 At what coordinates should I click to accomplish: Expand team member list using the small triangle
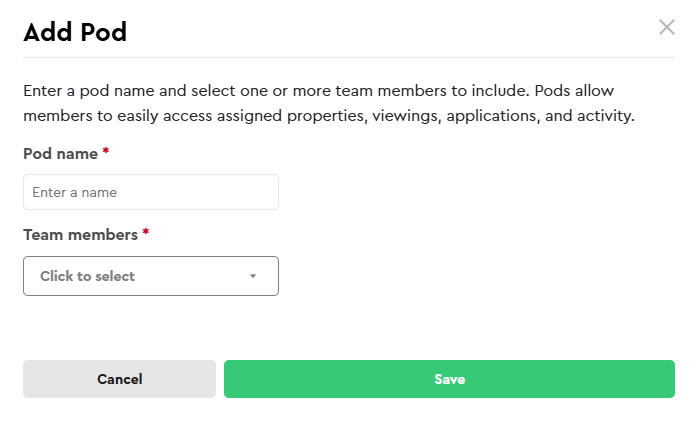pyautogui.click(x=252, y=276)
